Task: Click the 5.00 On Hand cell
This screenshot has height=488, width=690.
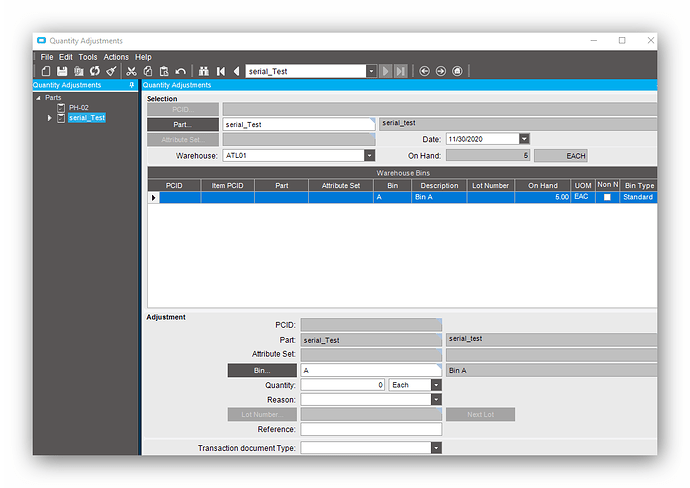Action: 543,197
